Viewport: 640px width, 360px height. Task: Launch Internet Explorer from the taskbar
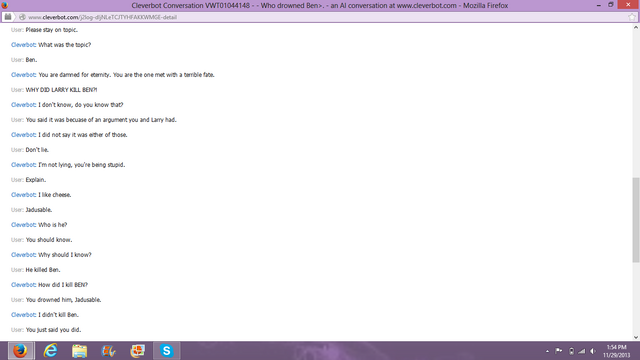click(x=51, y=351)
